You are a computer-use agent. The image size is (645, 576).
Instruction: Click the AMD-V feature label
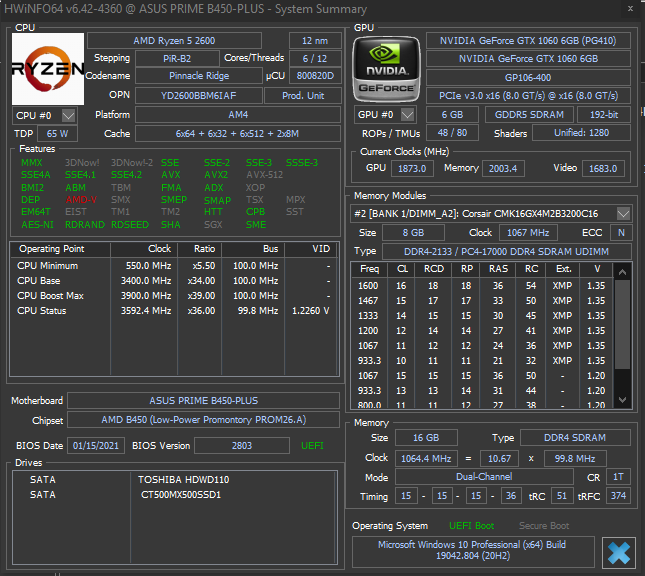point(81,200)
